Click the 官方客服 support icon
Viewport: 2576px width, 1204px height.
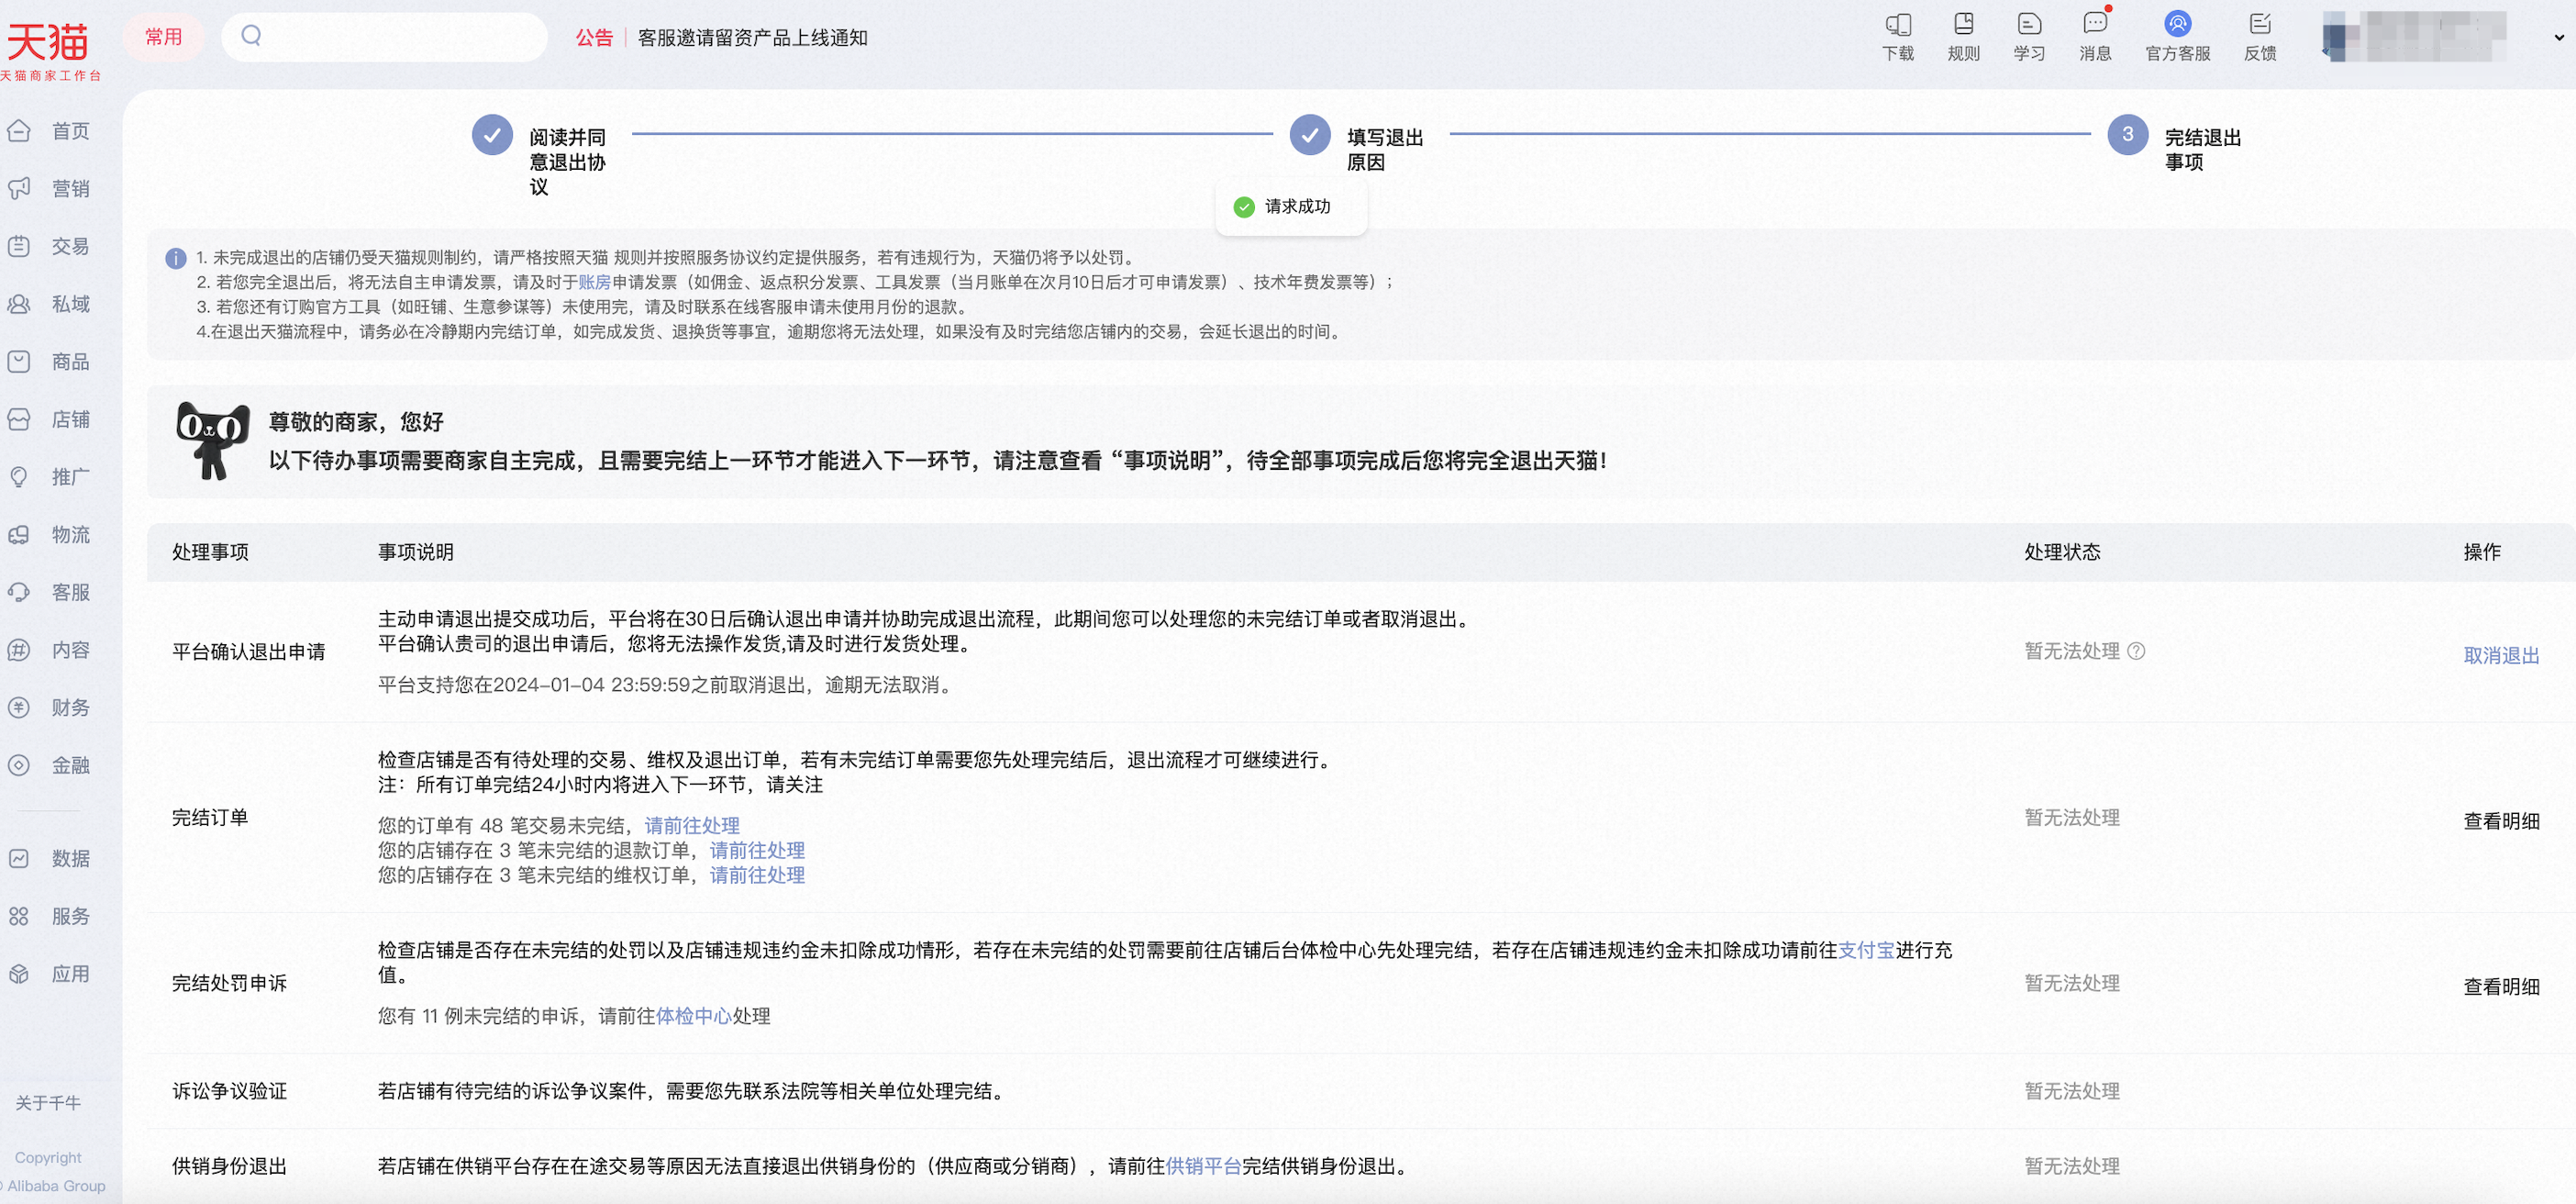tap(2177, 23)
